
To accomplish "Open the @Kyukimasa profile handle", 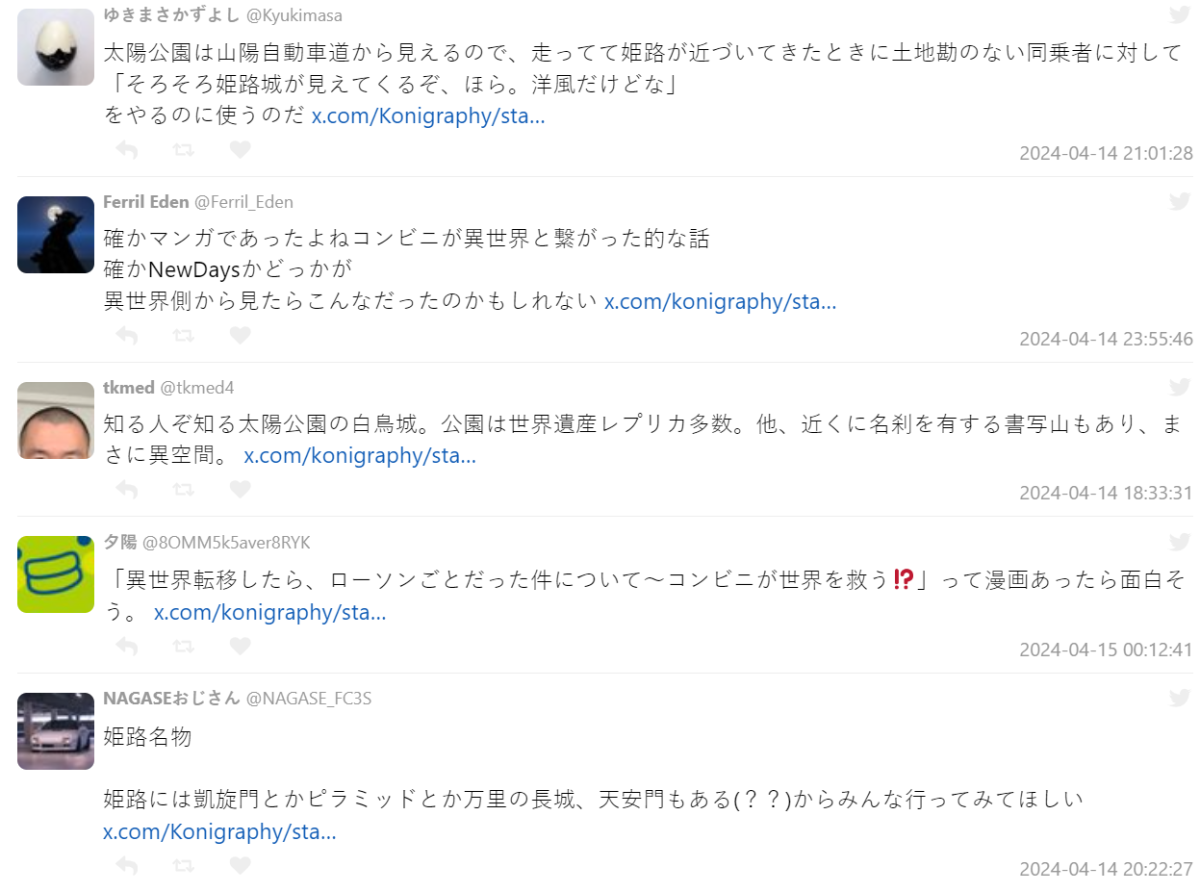I will (294, 15).
